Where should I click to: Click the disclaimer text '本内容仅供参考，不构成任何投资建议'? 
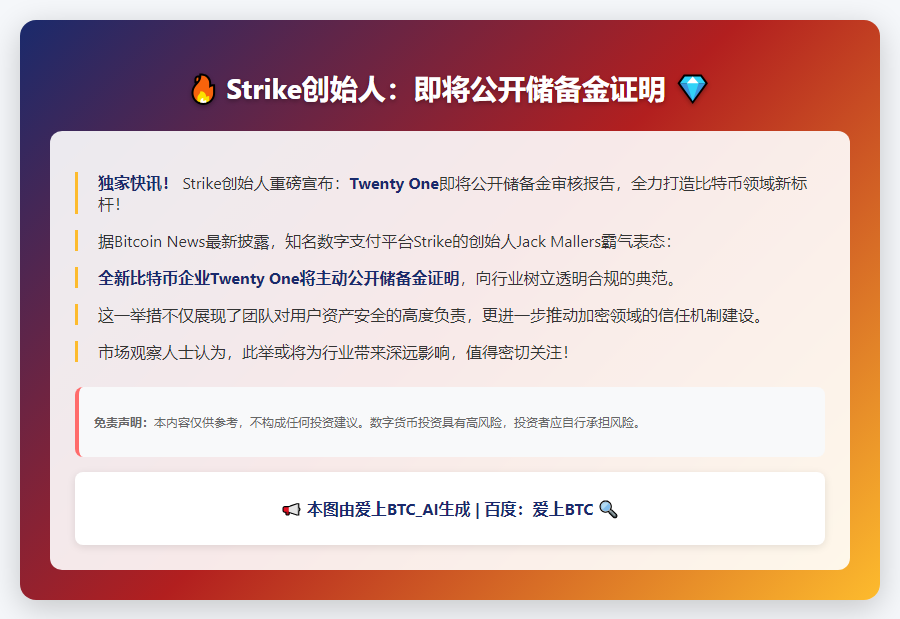(x=258, y=423)
